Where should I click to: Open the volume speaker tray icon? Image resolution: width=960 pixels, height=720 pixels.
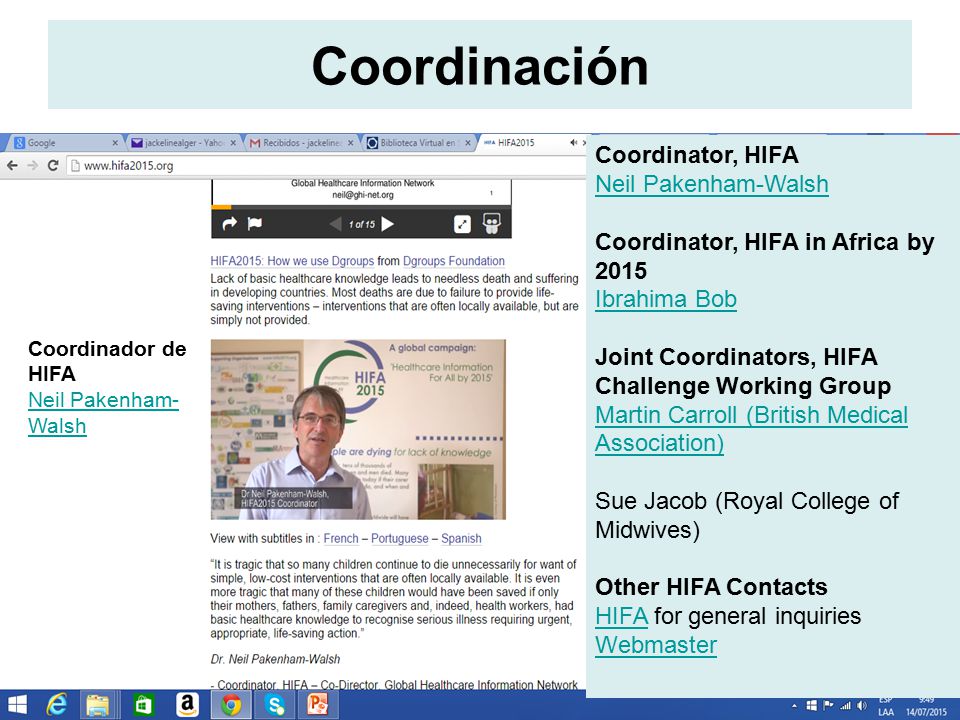862,706
